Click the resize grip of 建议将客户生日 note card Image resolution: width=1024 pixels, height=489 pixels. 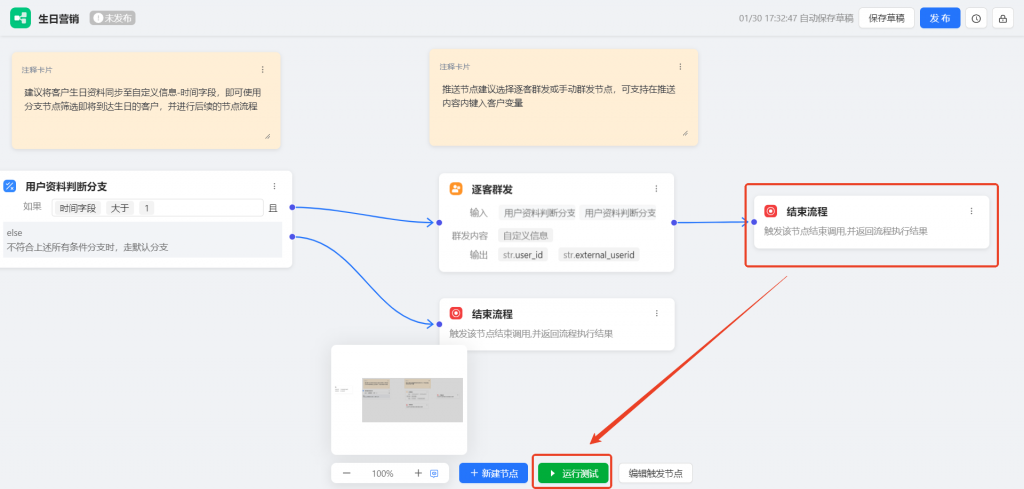tap(267, 136)
